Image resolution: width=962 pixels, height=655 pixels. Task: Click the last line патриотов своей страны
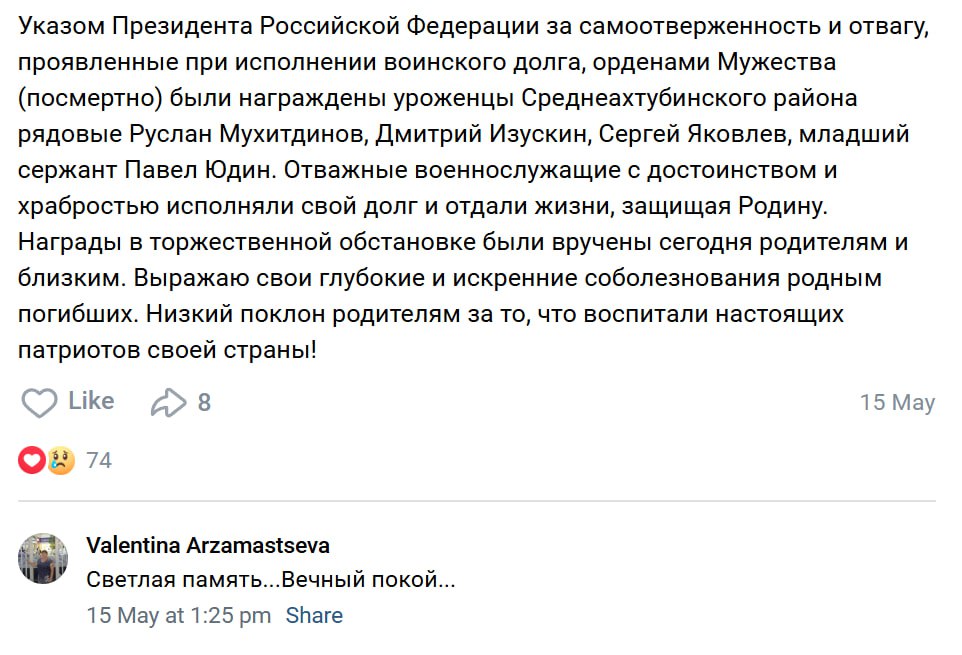coord(170,350)
